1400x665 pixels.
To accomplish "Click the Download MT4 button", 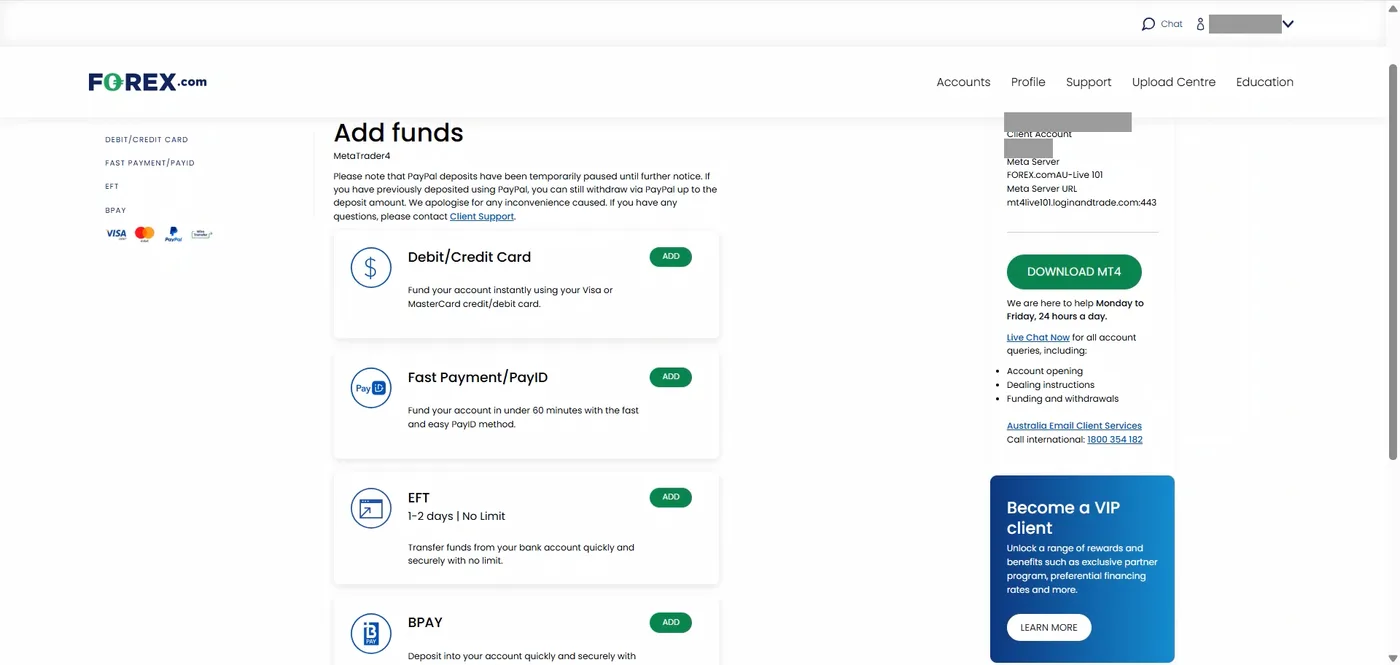I will (x=1074, y=272).
